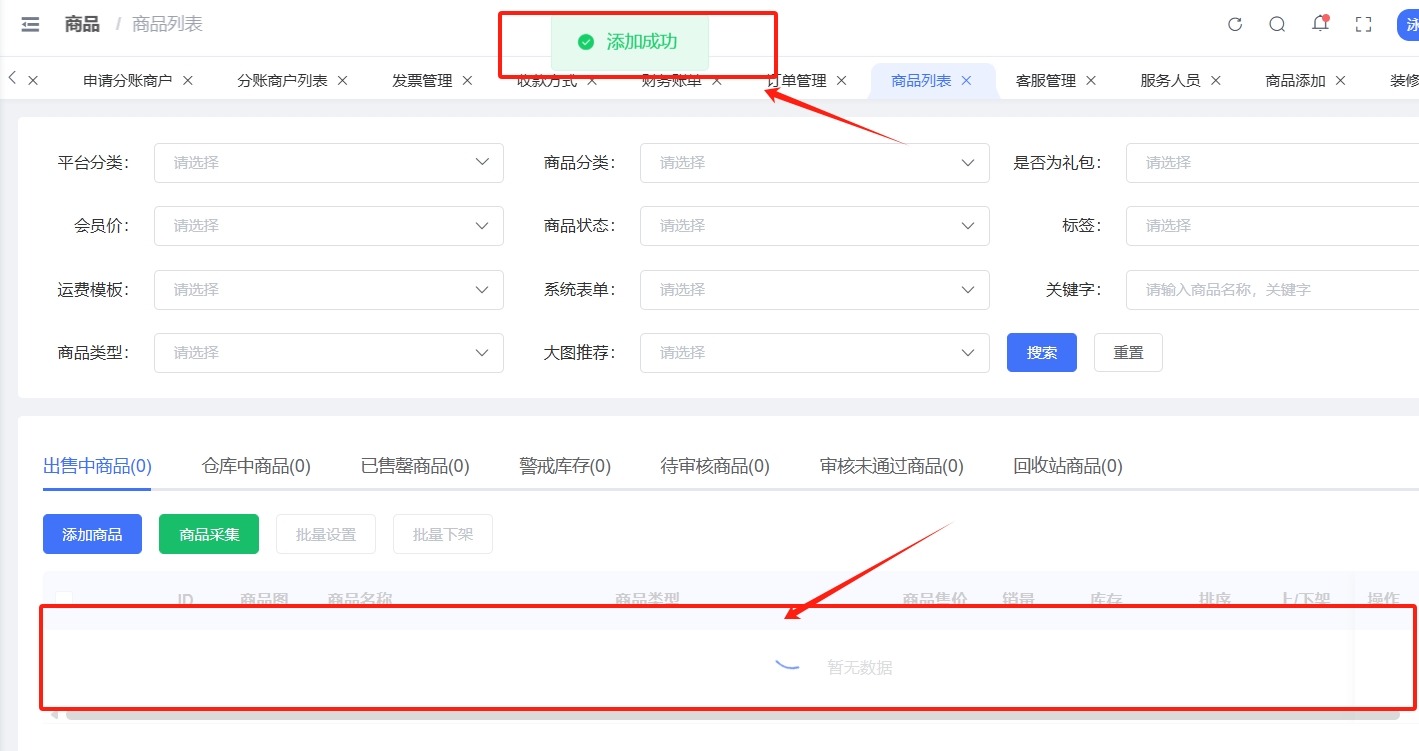Open the search magnifier icon

(x=1277, y=25)
